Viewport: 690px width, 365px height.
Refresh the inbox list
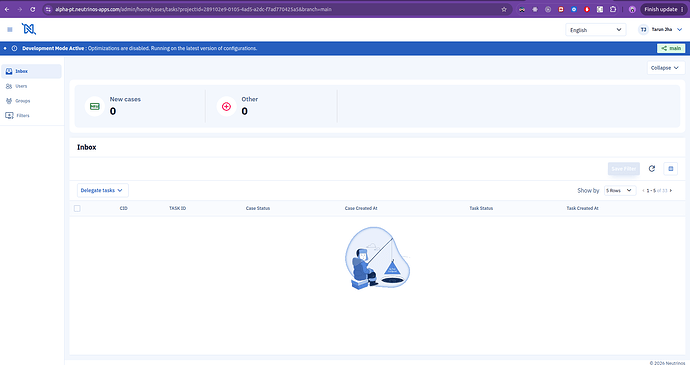coord(652,169)
